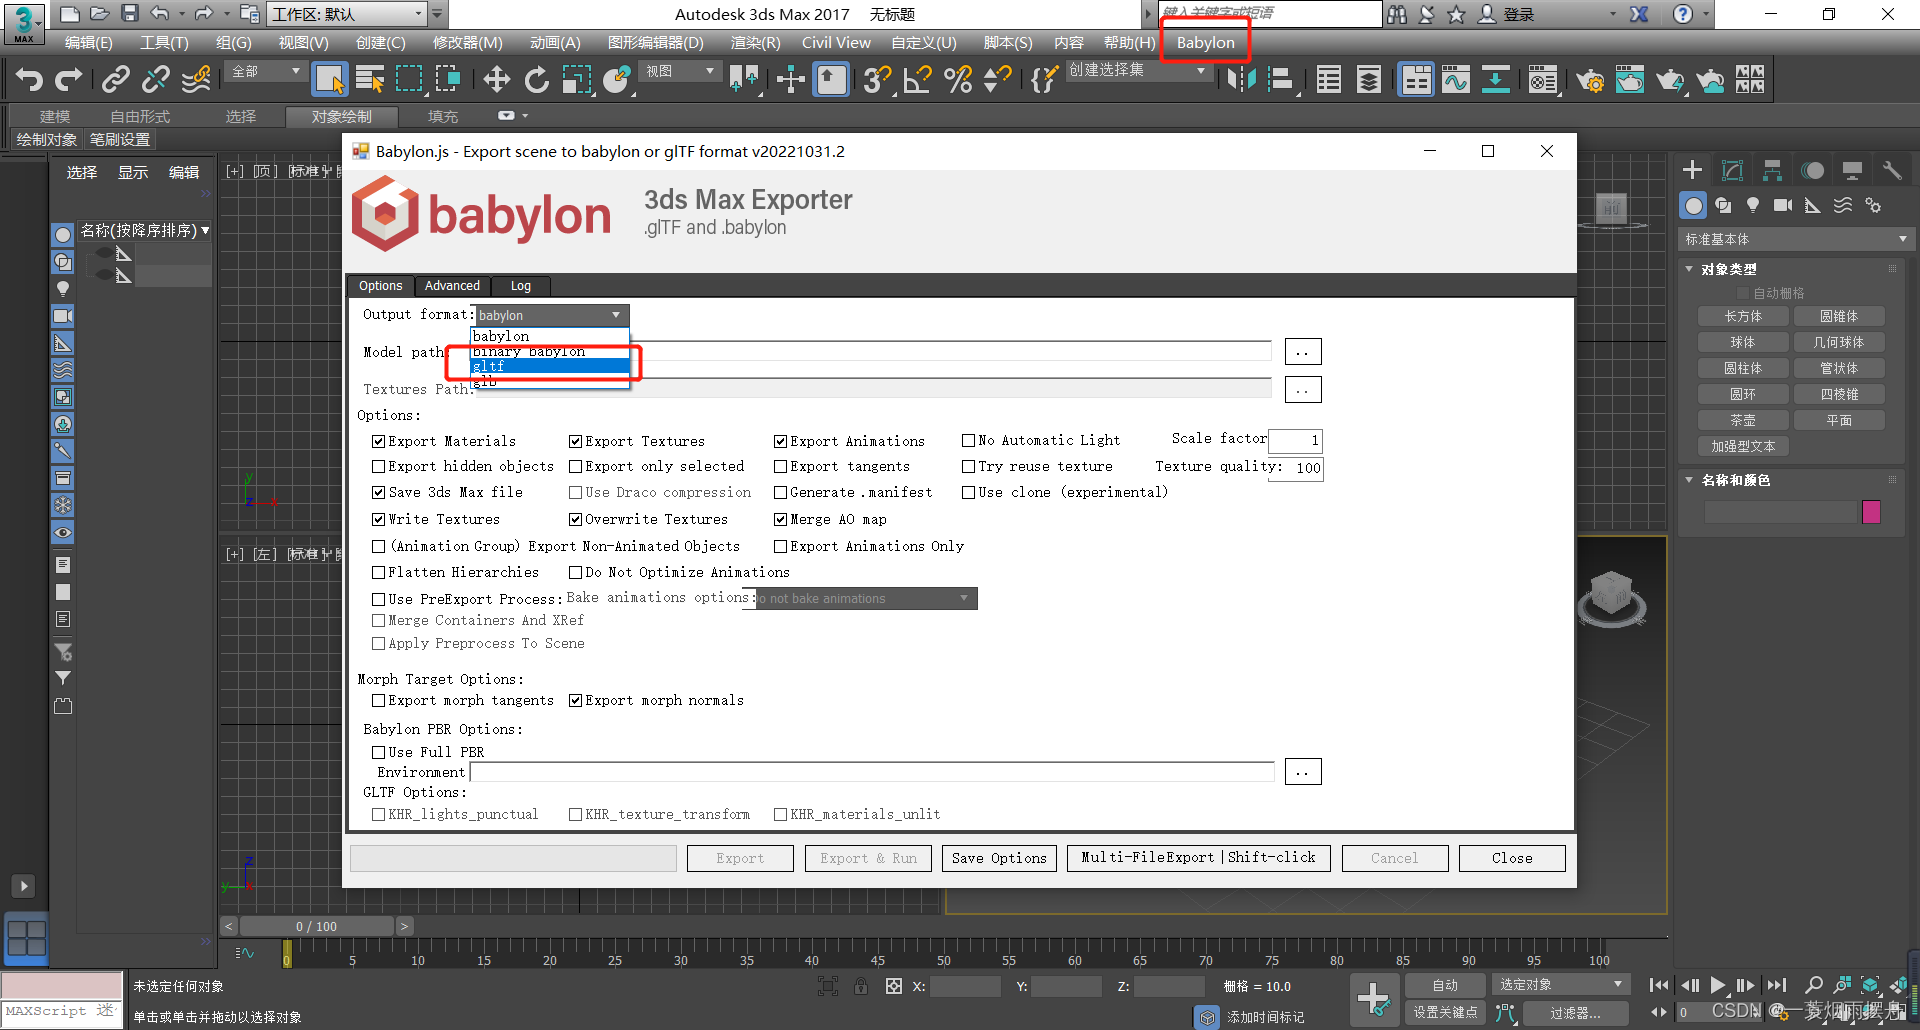Toggle Merge AO map checkbox
The width and height of the screenshot is (1920, 1030).
click(780, 519)
